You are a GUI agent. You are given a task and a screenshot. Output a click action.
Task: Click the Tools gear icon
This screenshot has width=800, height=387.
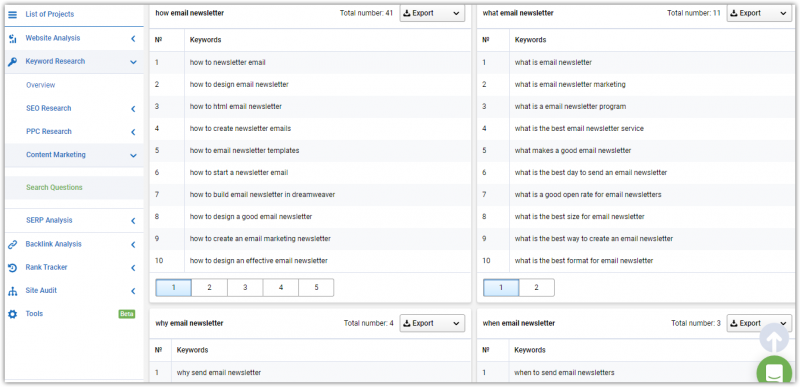pos(13,314)
